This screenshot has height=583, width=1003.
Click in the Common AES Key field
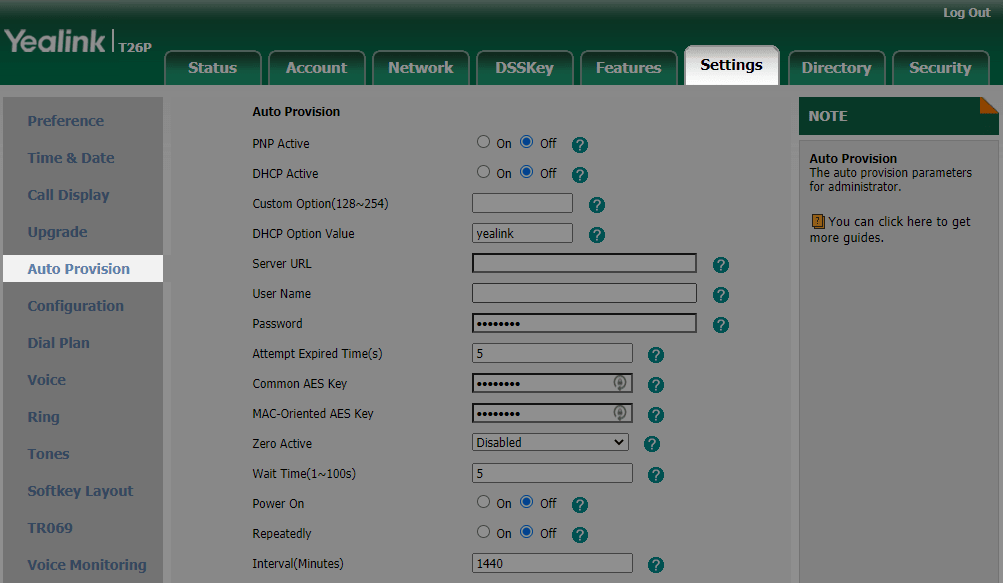coord(552,383)
